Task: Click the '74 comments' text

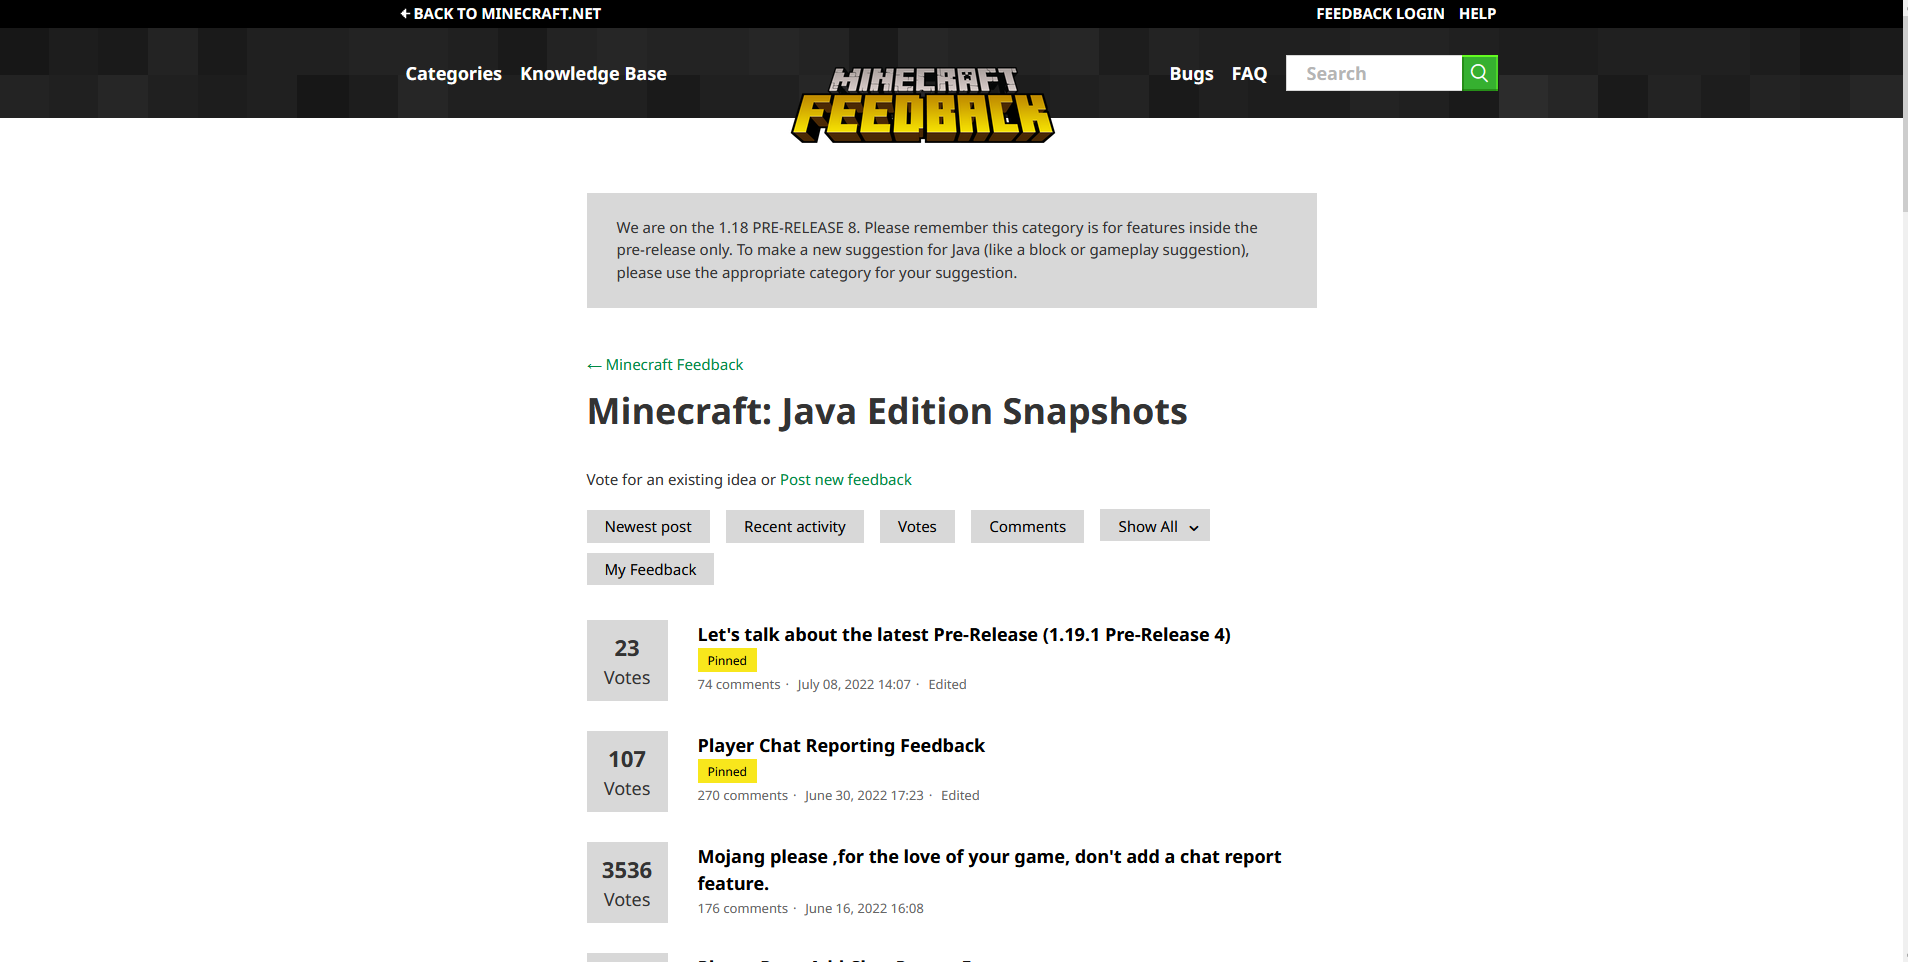Action: [739, 685]
